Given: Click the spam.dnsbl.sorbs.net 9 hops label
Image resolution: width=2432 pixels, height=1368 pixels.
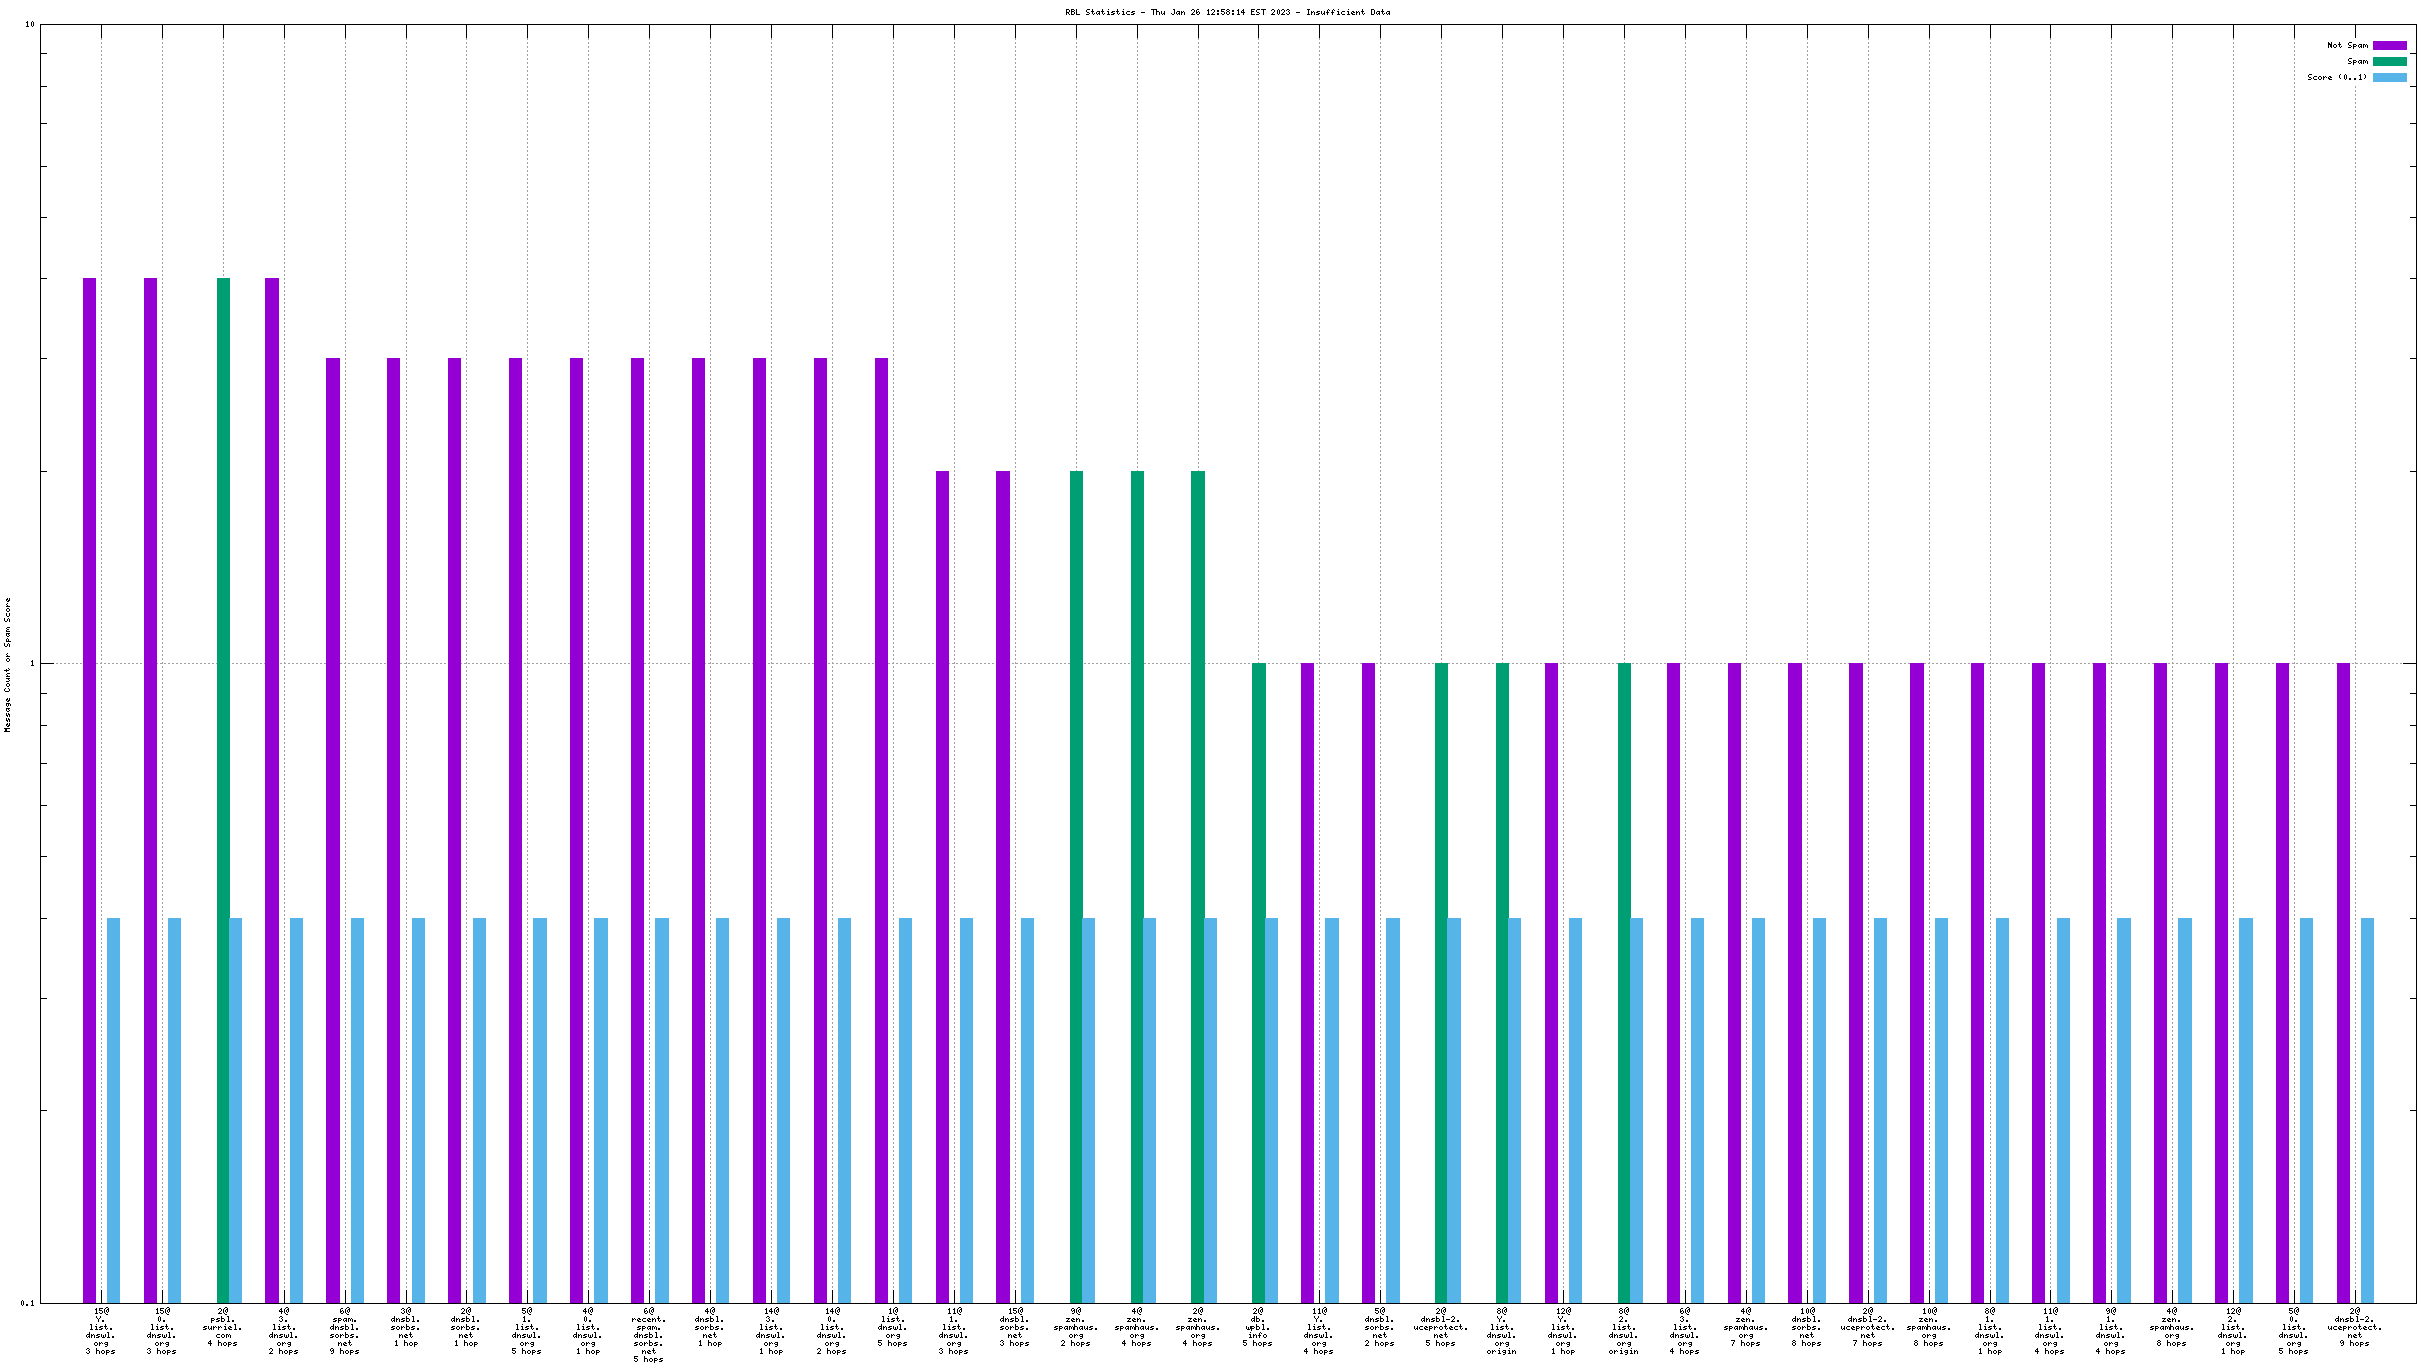Looking at the screenshot, I should click(345, 1331).
